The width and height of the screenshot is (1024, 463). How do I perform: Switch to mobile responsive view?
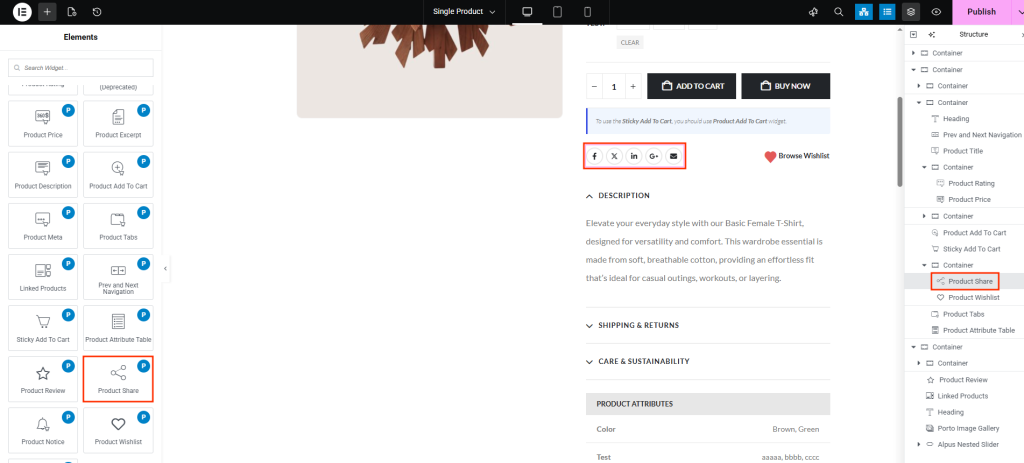pyautogui.click(x=588, y=12)
